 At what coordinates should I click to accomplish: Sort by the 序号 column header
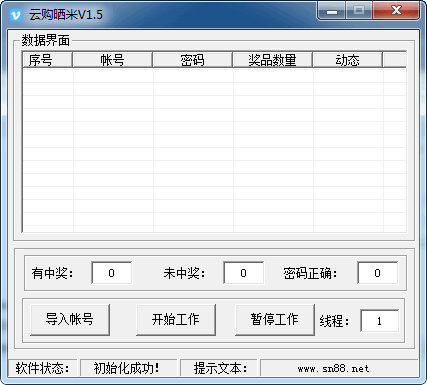pyautogui.click(x=47, y=60)
